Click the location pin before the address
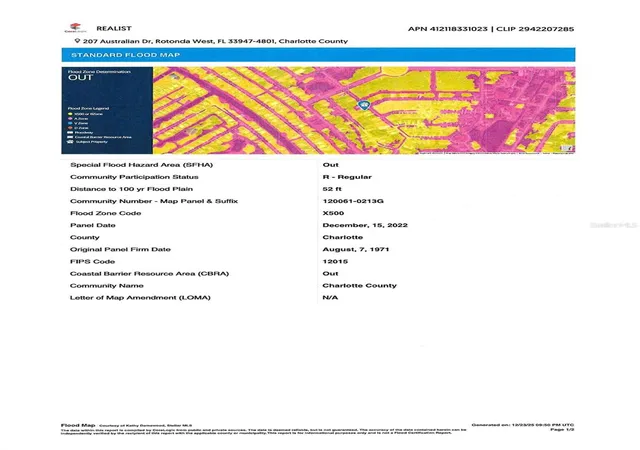Viewport: 640px width, 450px height. point(77,41)
